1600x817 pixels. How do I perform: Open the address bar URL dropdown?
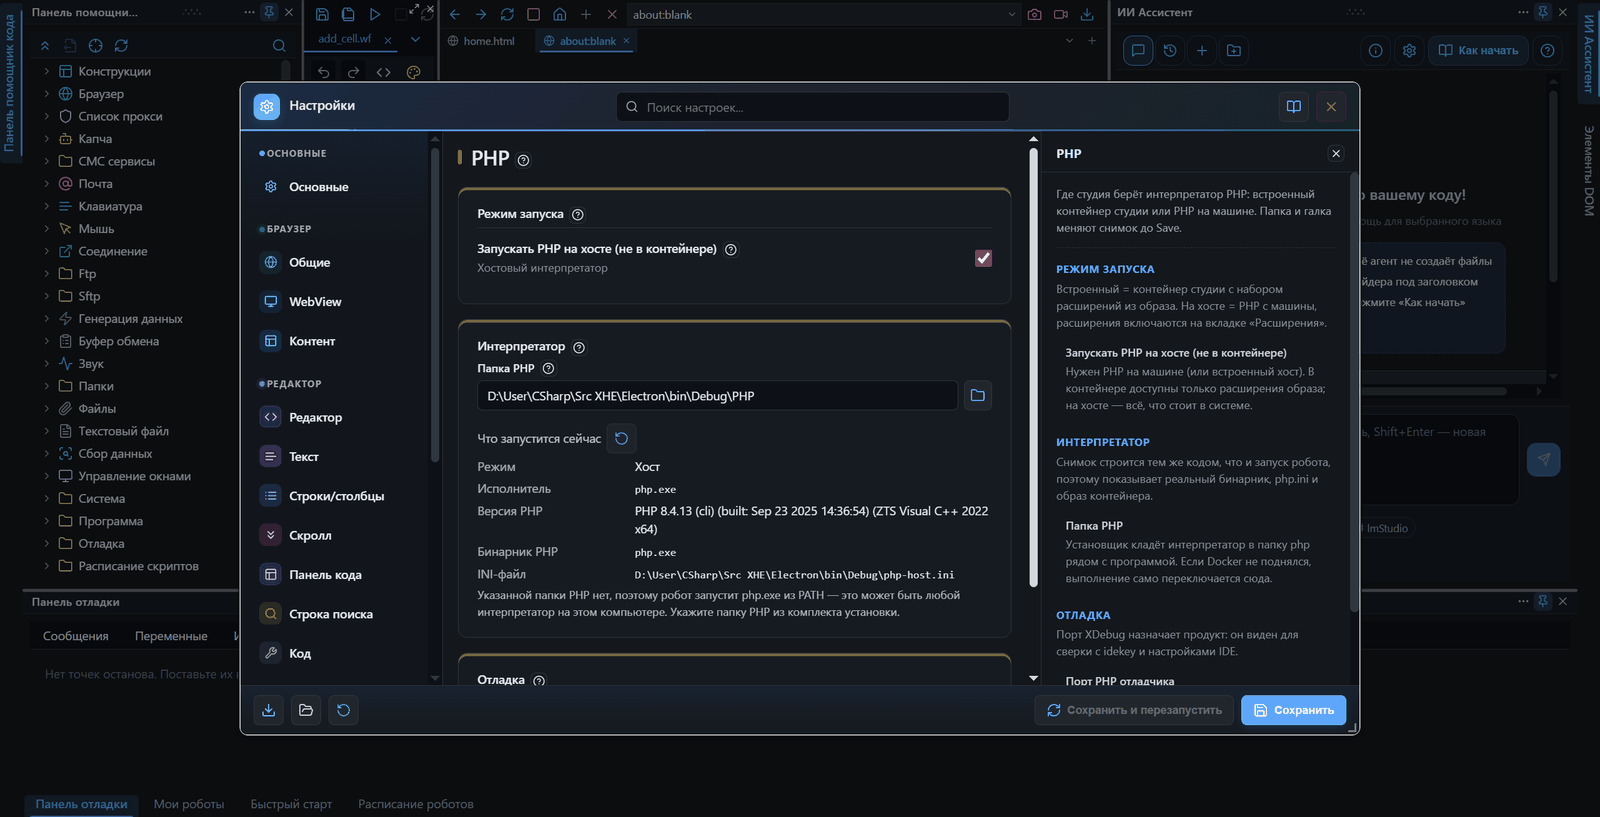[1012, 15]
